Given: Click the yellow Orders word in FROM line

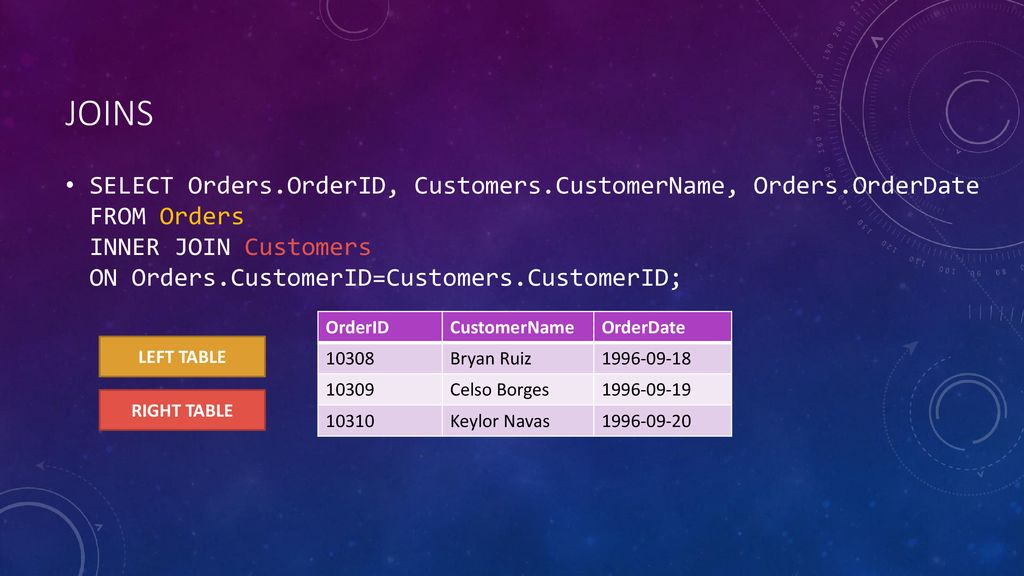Looking at the screenshot, I should coord(201,216).
